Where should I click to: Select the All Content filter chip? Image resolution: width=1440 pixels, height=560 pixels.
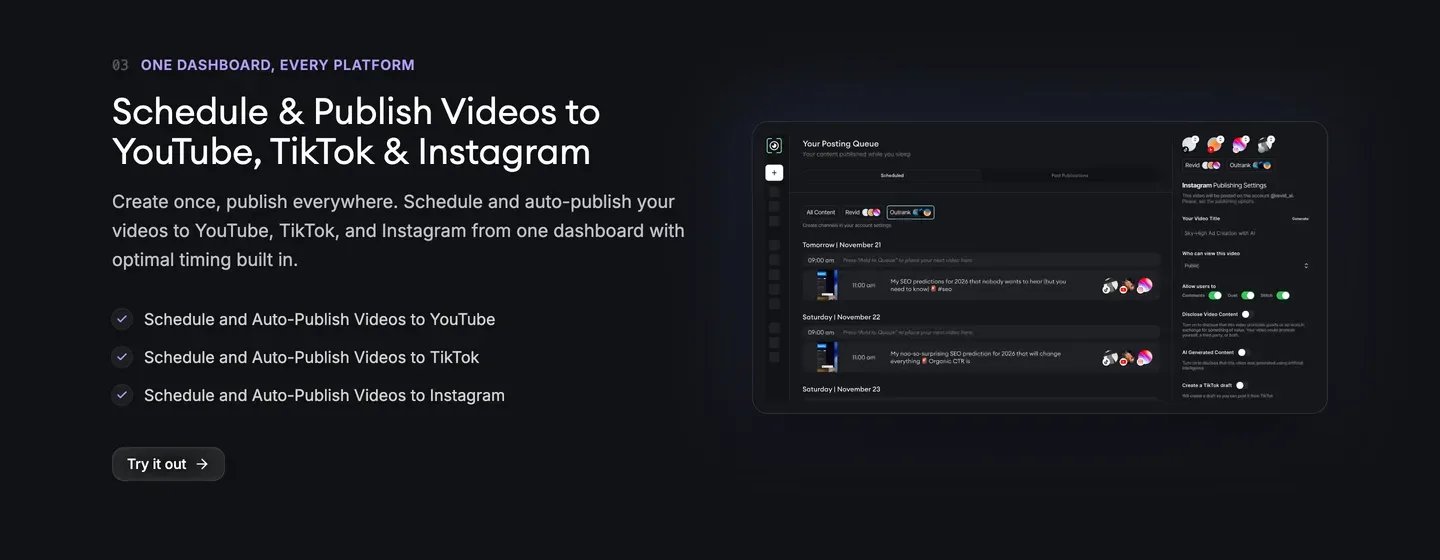(x=821, y=212)
